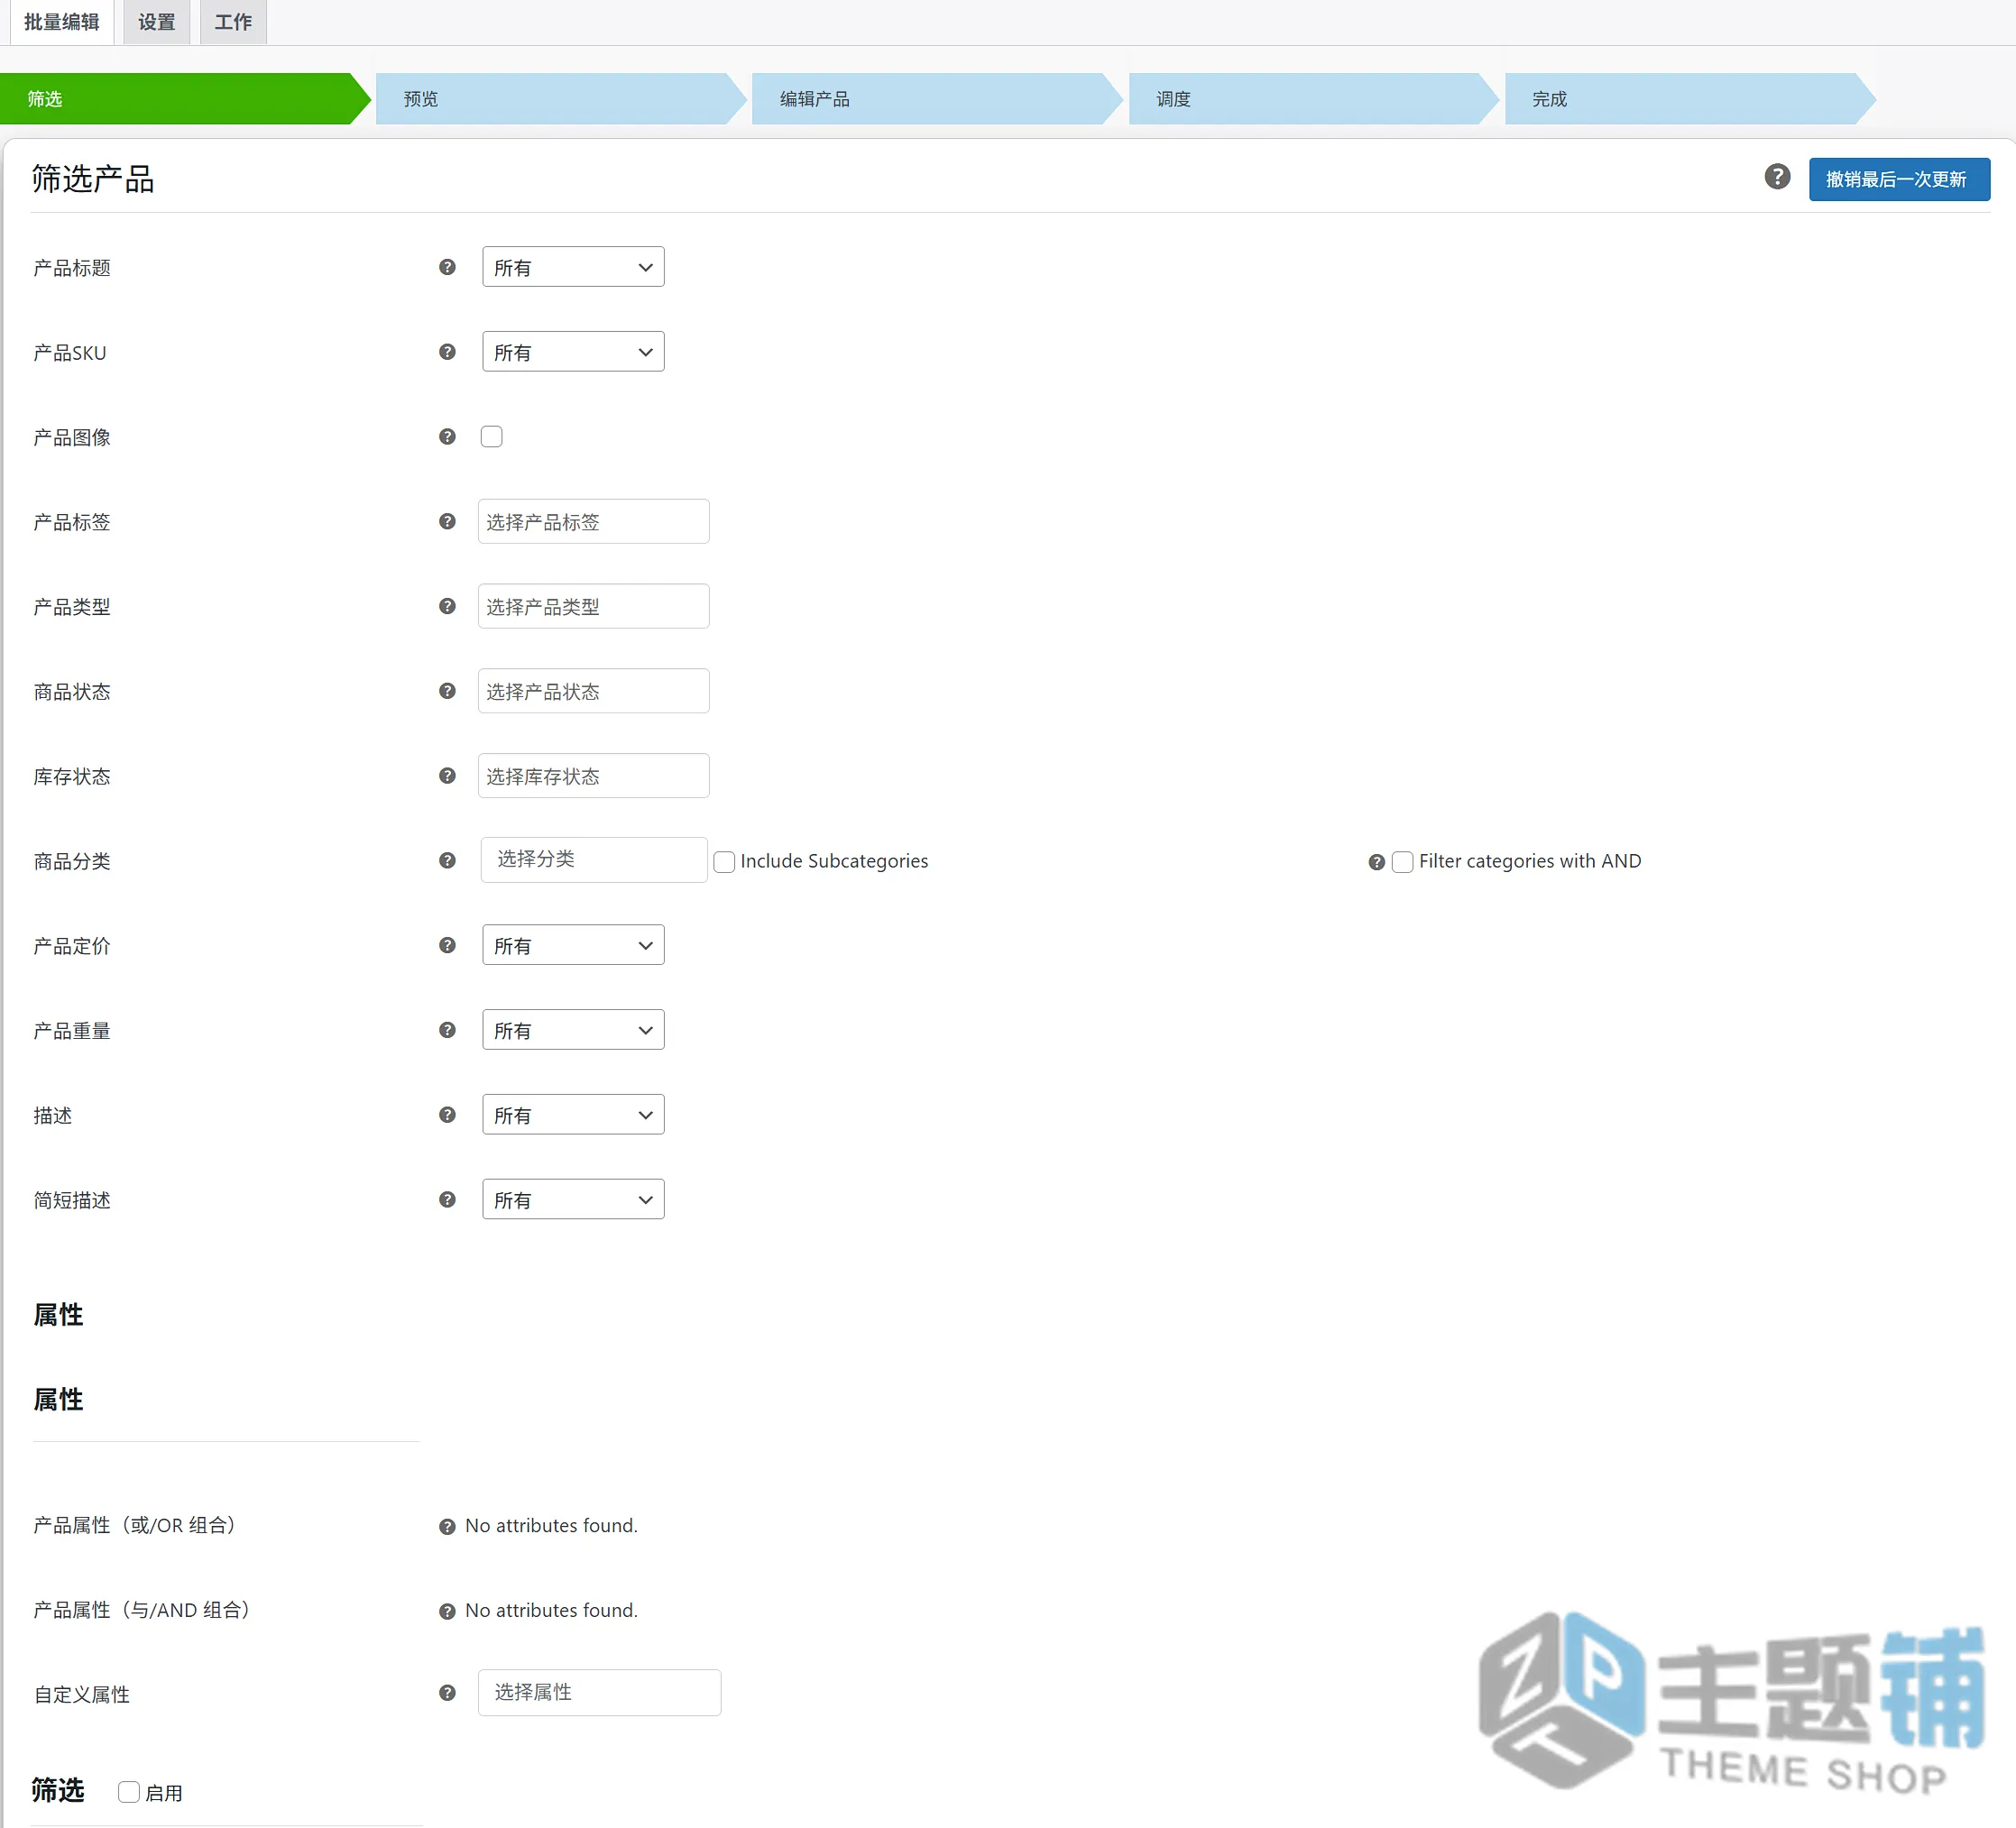Open the 产品重量 dropdown
2016x1828 pixels.
coord(573,1030)
